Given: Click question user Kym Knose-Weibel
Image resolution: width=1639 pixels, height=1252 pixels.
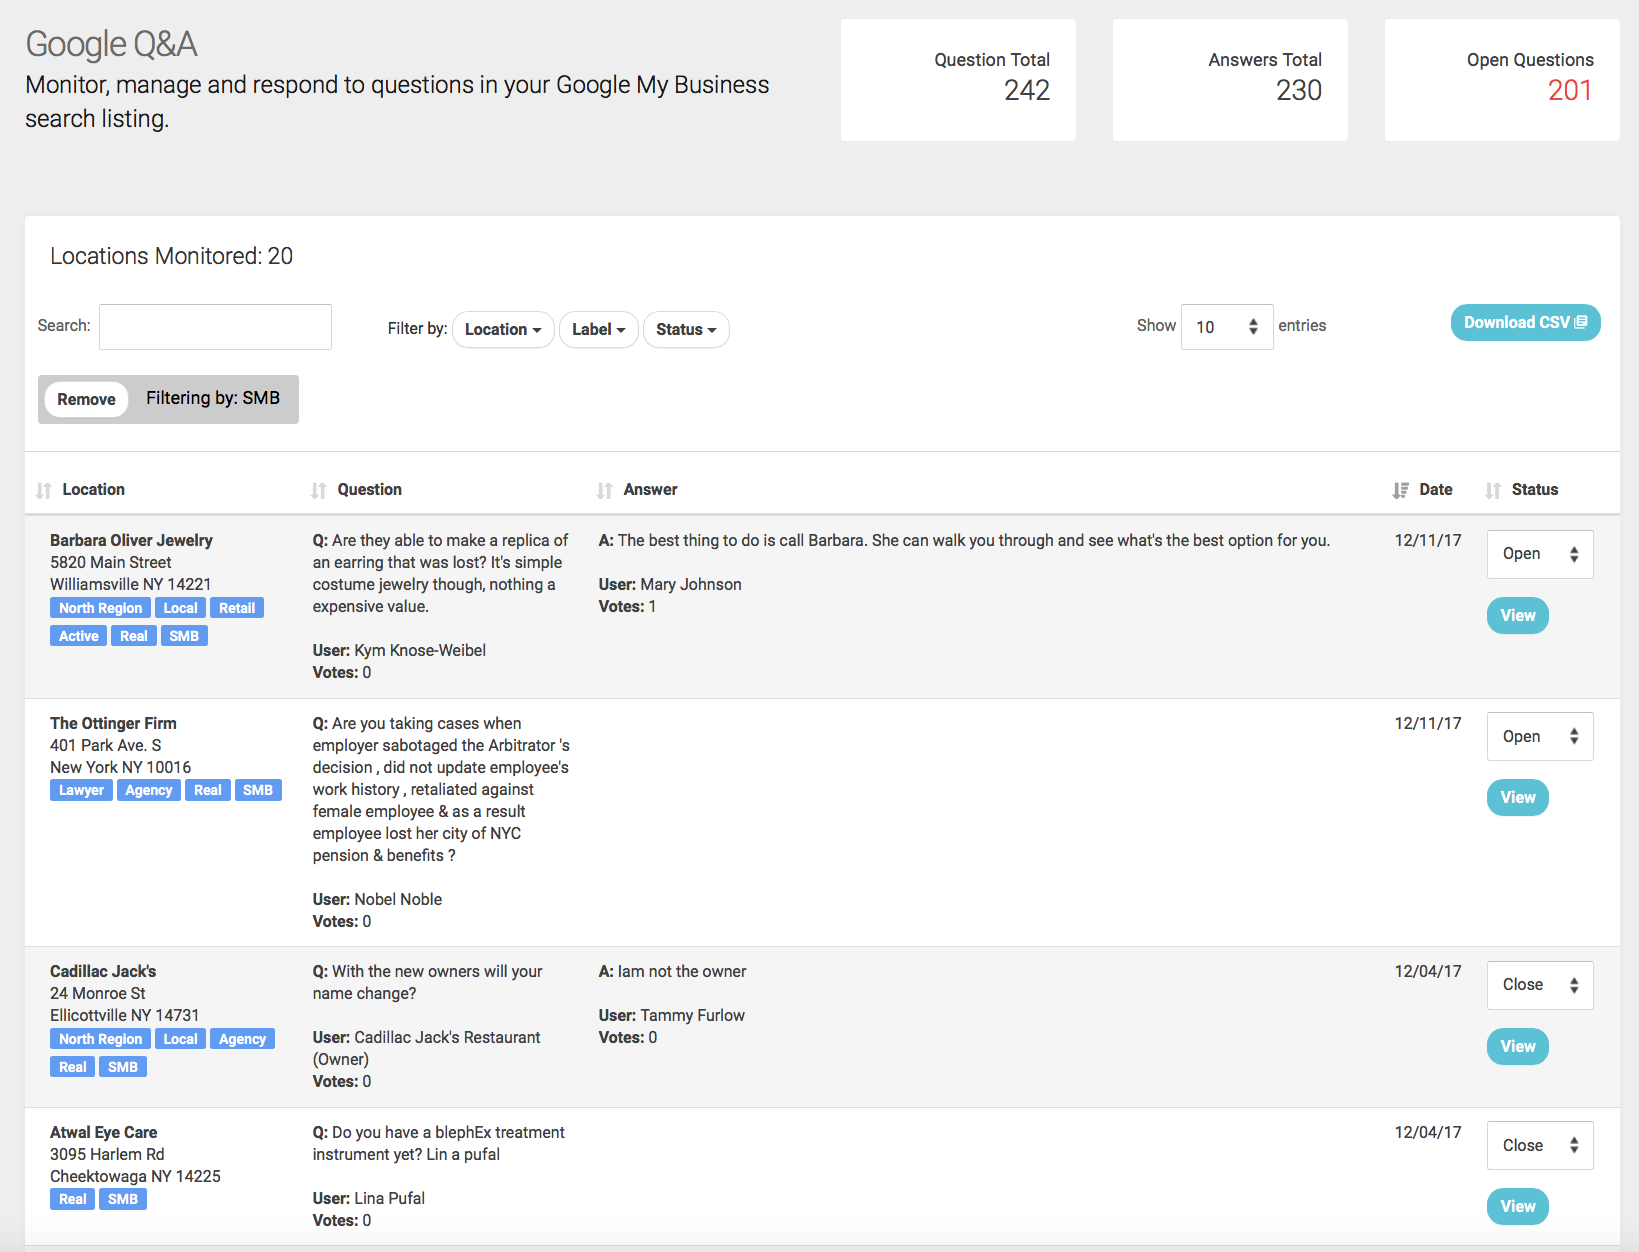Looking at the screenshot, I should (420, 650).
